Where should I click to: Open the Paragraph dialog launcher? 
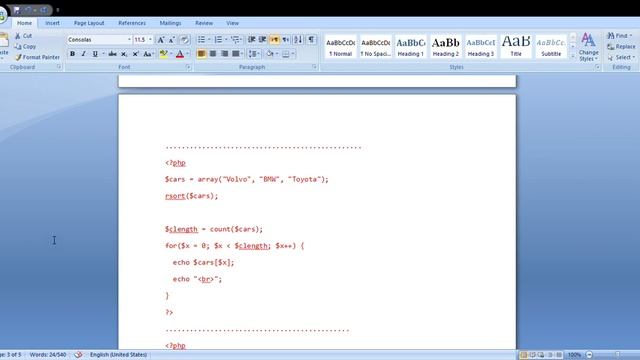[x=315, y=67]
